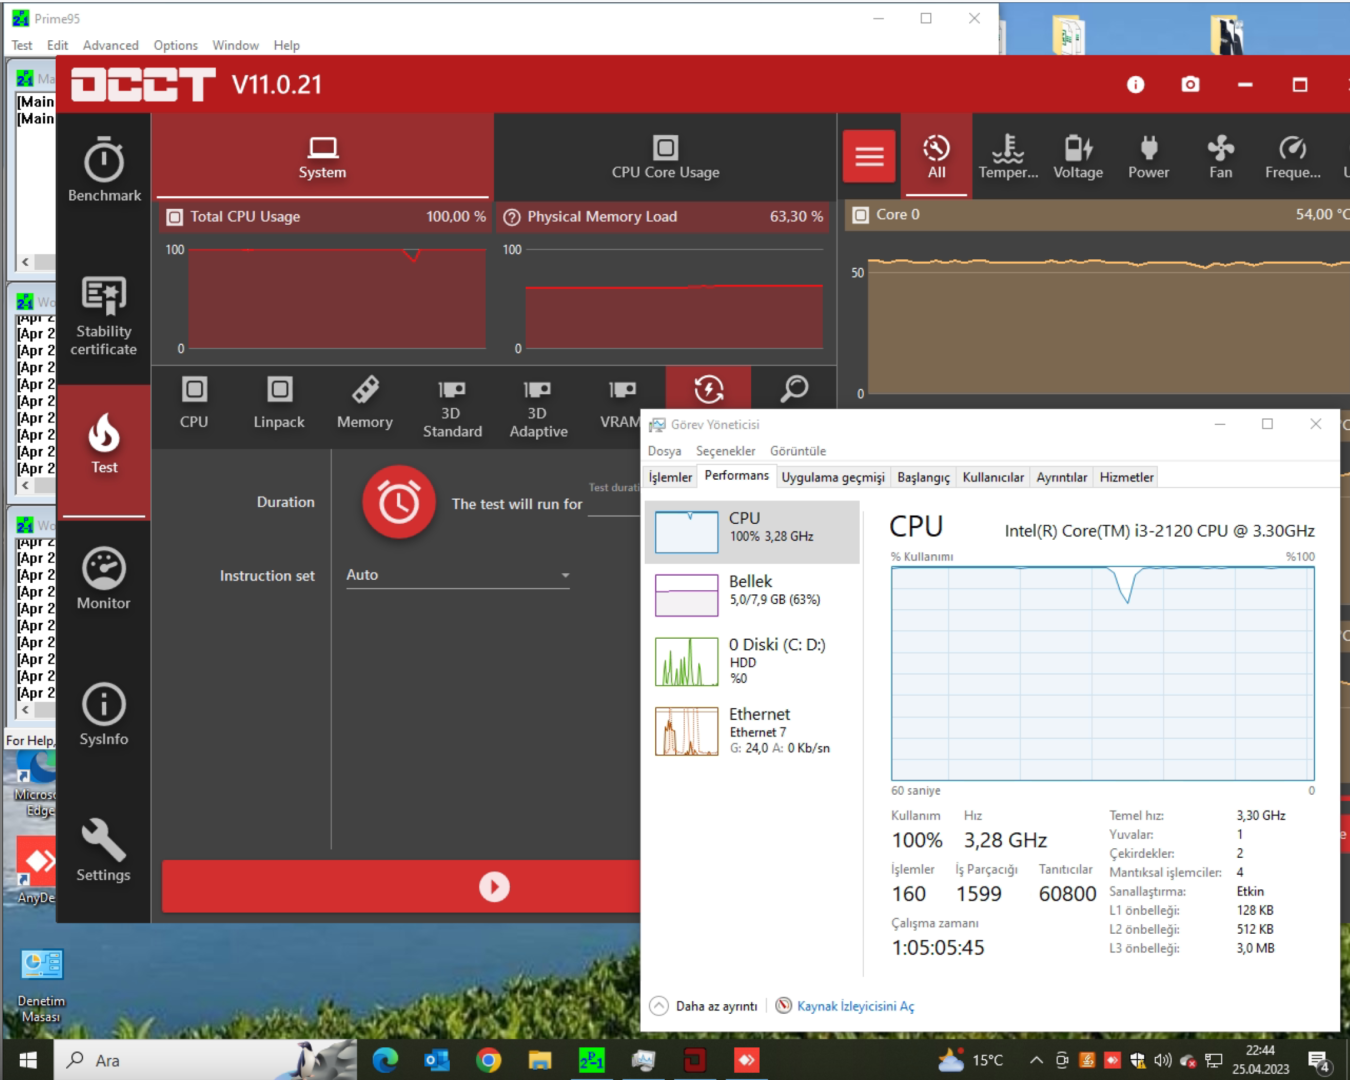
Task: Select Ethernet in Task Manager performance list
Action: pyautogui.click(x=752, y=731)
